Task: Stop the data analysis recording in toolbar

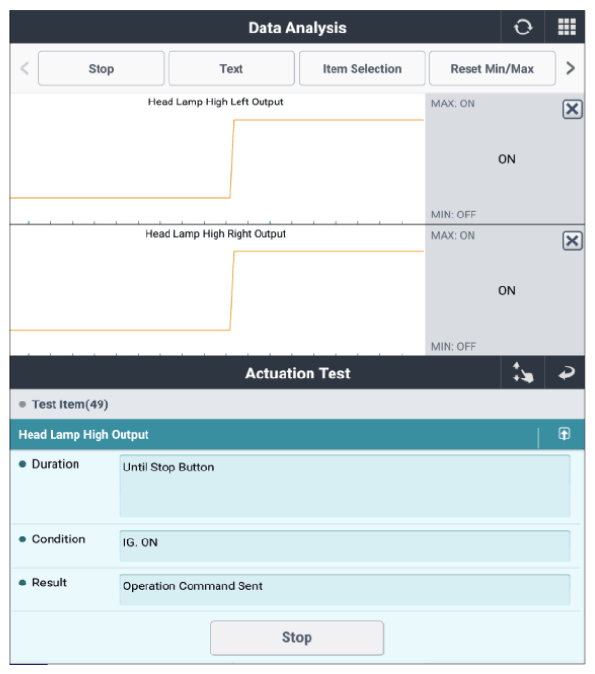Action: click(101, 68)
